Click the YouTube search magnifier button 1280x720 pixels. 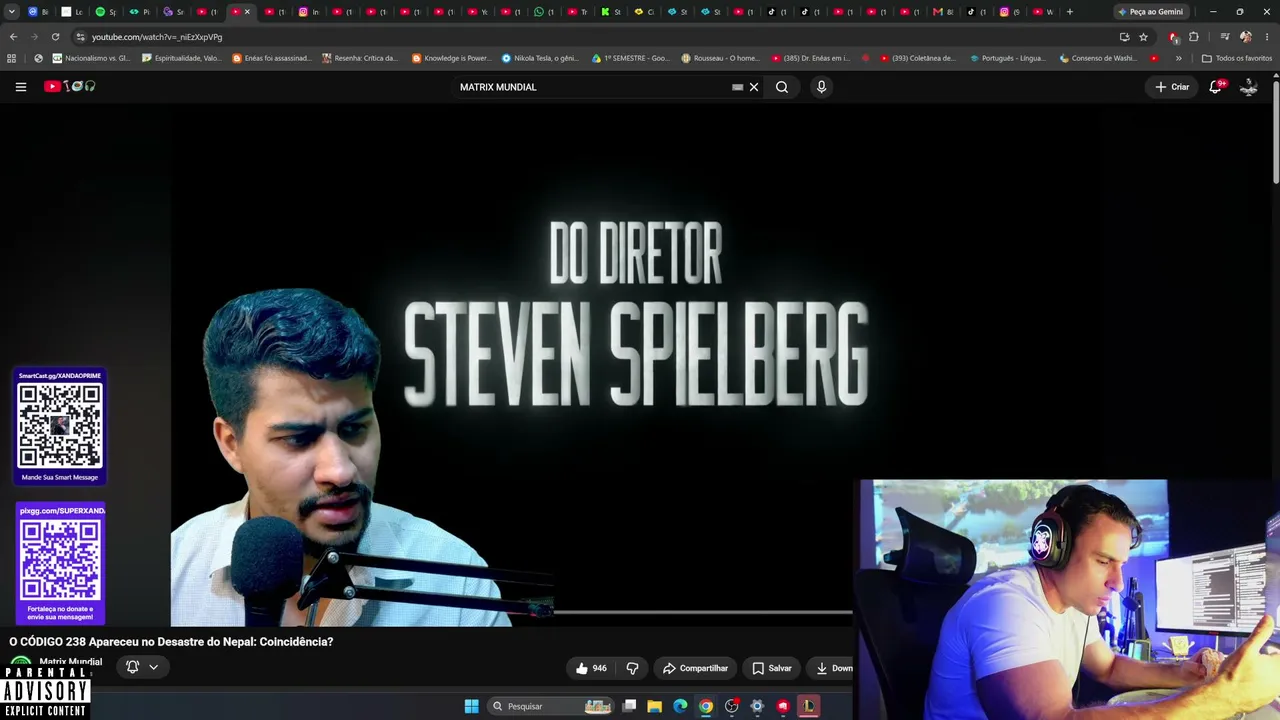782,87
